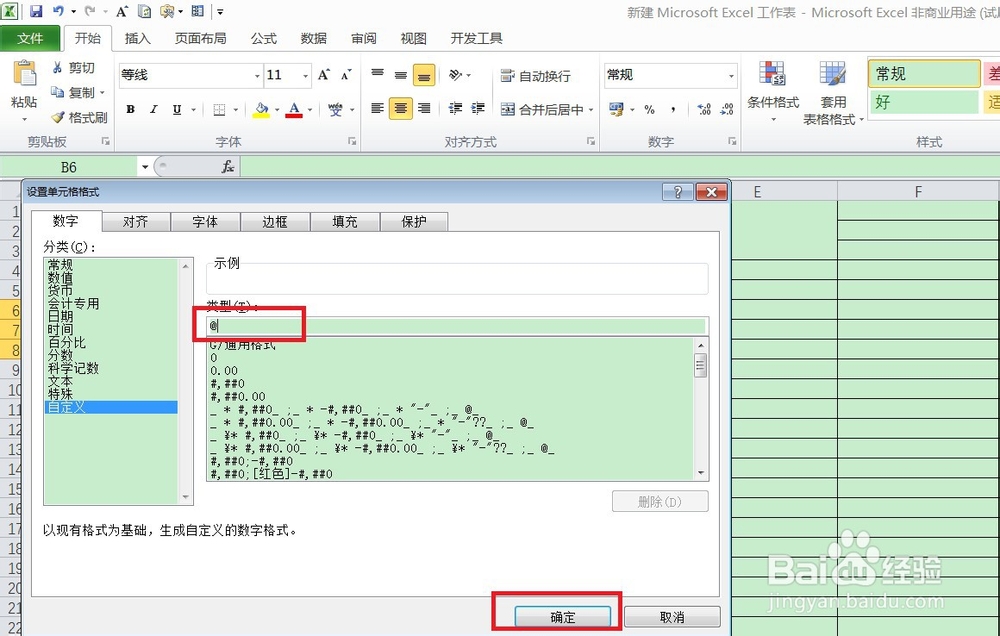Apply bold formatting with the B icon

coord(130,109)
